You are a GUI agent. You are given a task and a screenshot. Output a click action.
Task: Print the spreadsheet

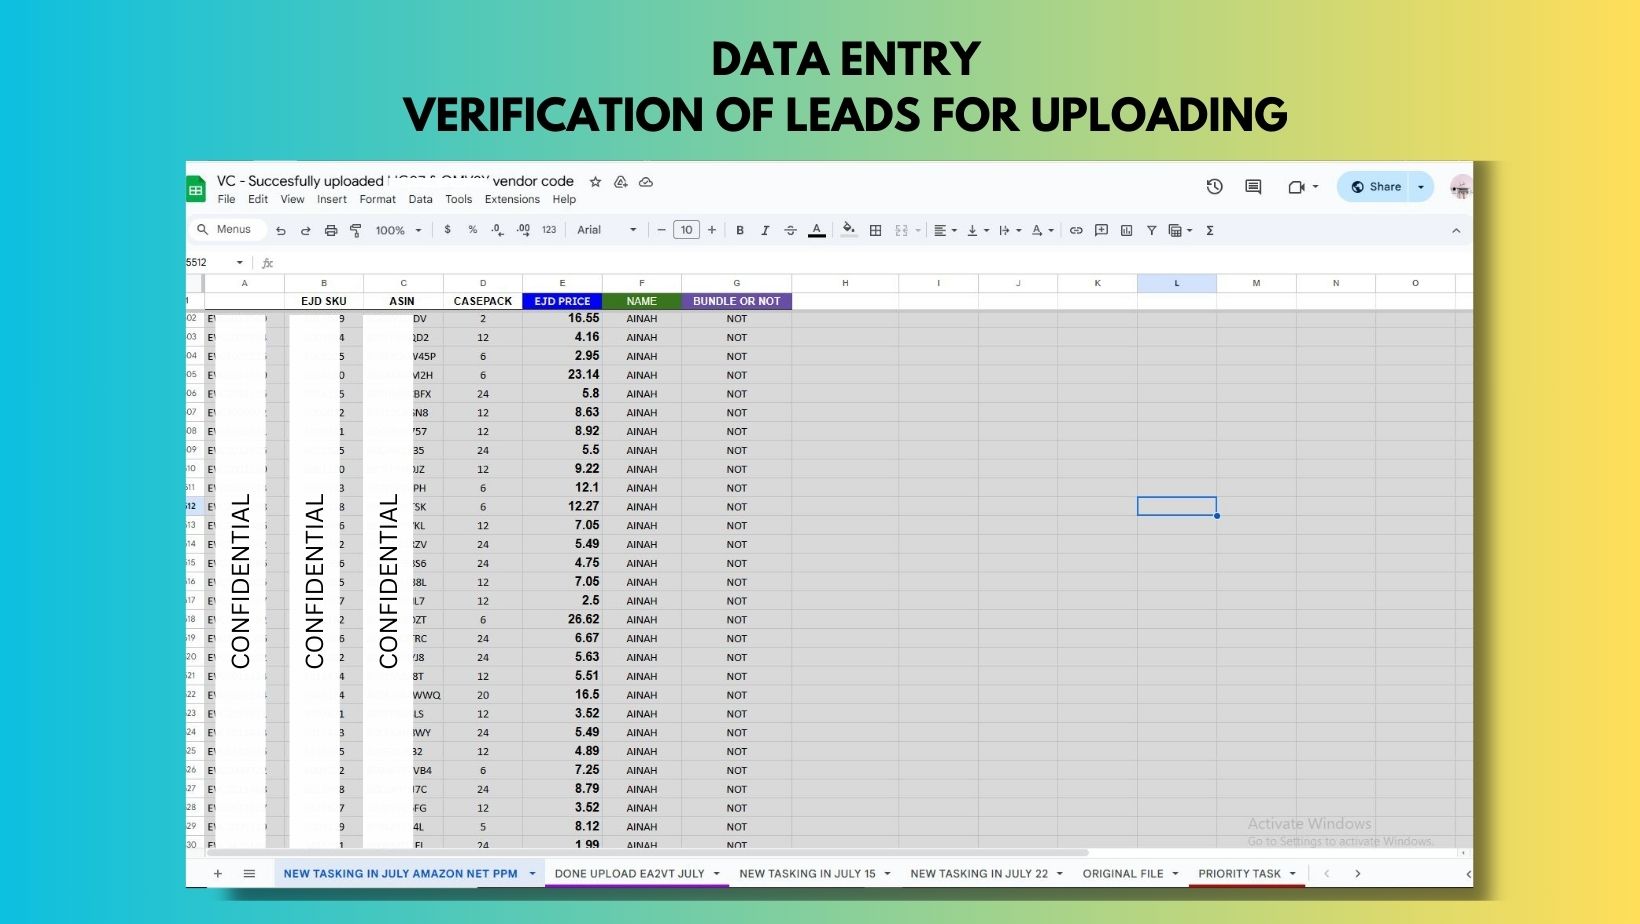(x=331, y=231)
